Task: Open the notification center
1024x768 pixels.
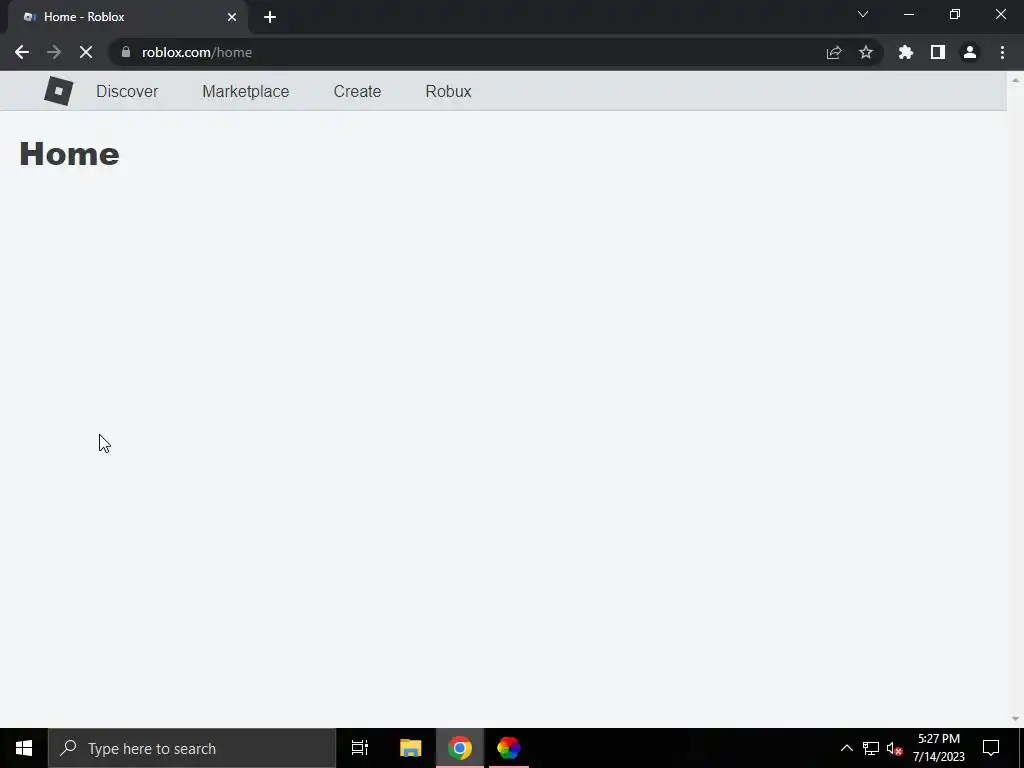Action: (x=991, y=748)
